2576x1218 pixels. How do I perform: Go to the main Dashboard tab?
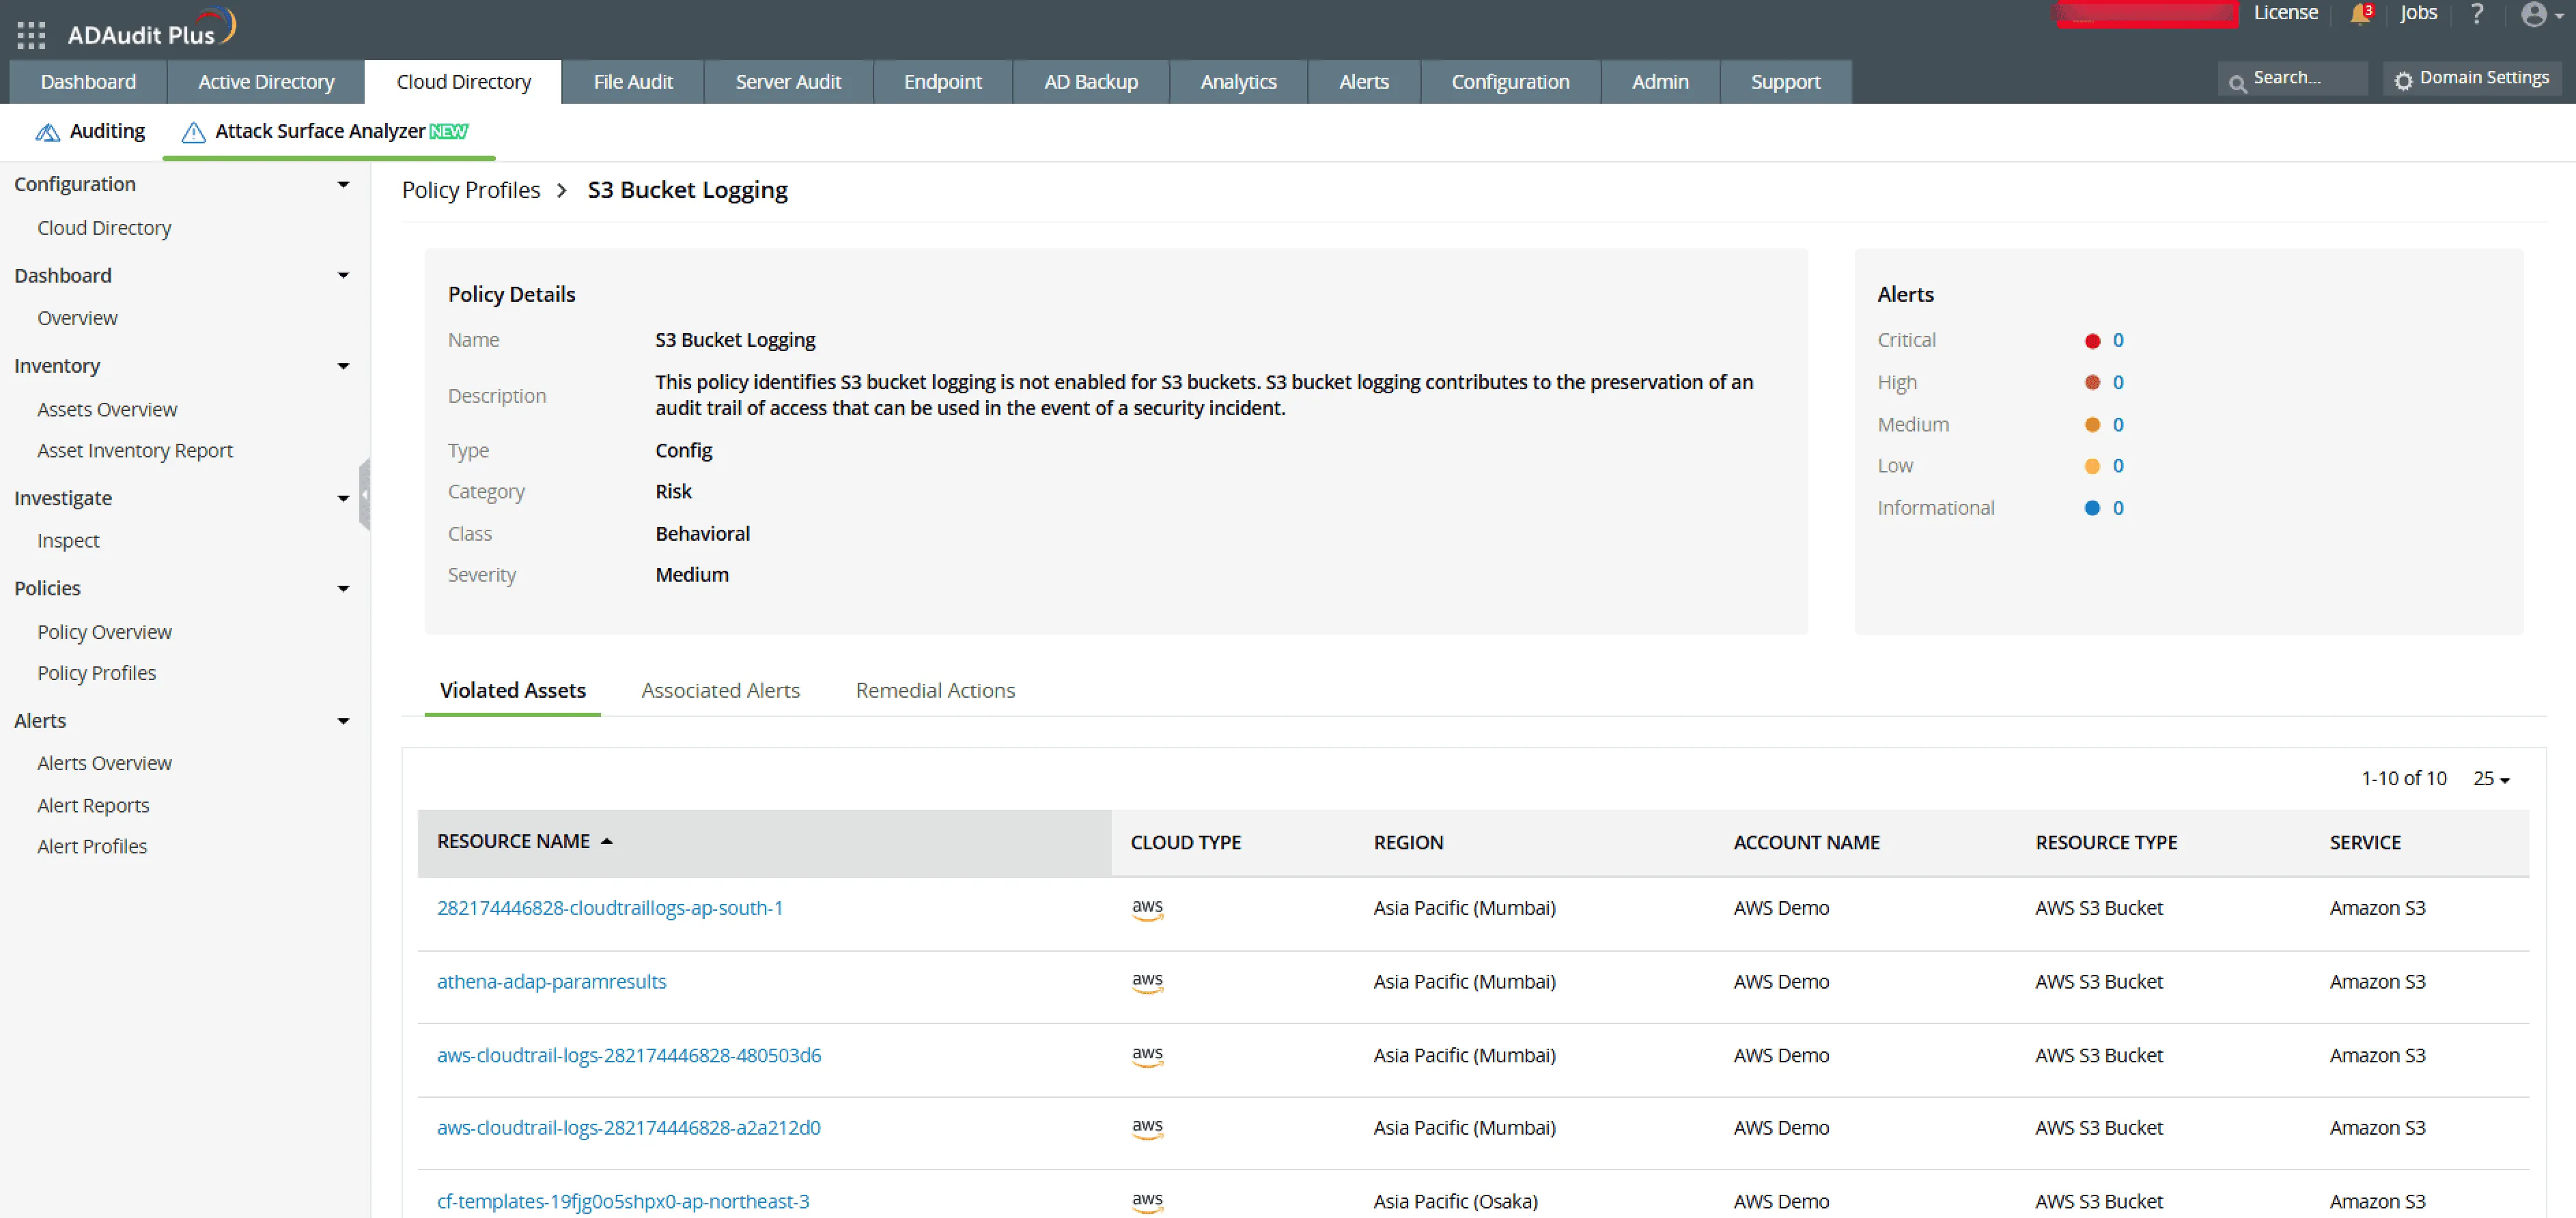coord(88,82)
